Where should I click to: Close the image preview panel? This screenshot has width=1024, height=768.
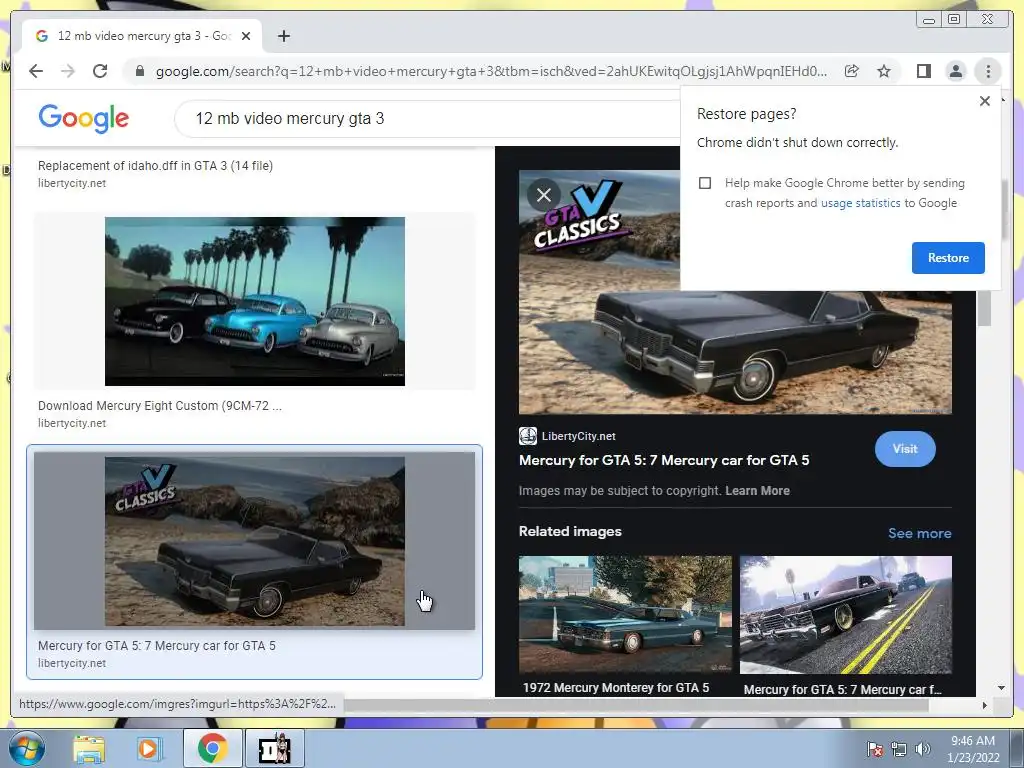(x=544, y=195)
